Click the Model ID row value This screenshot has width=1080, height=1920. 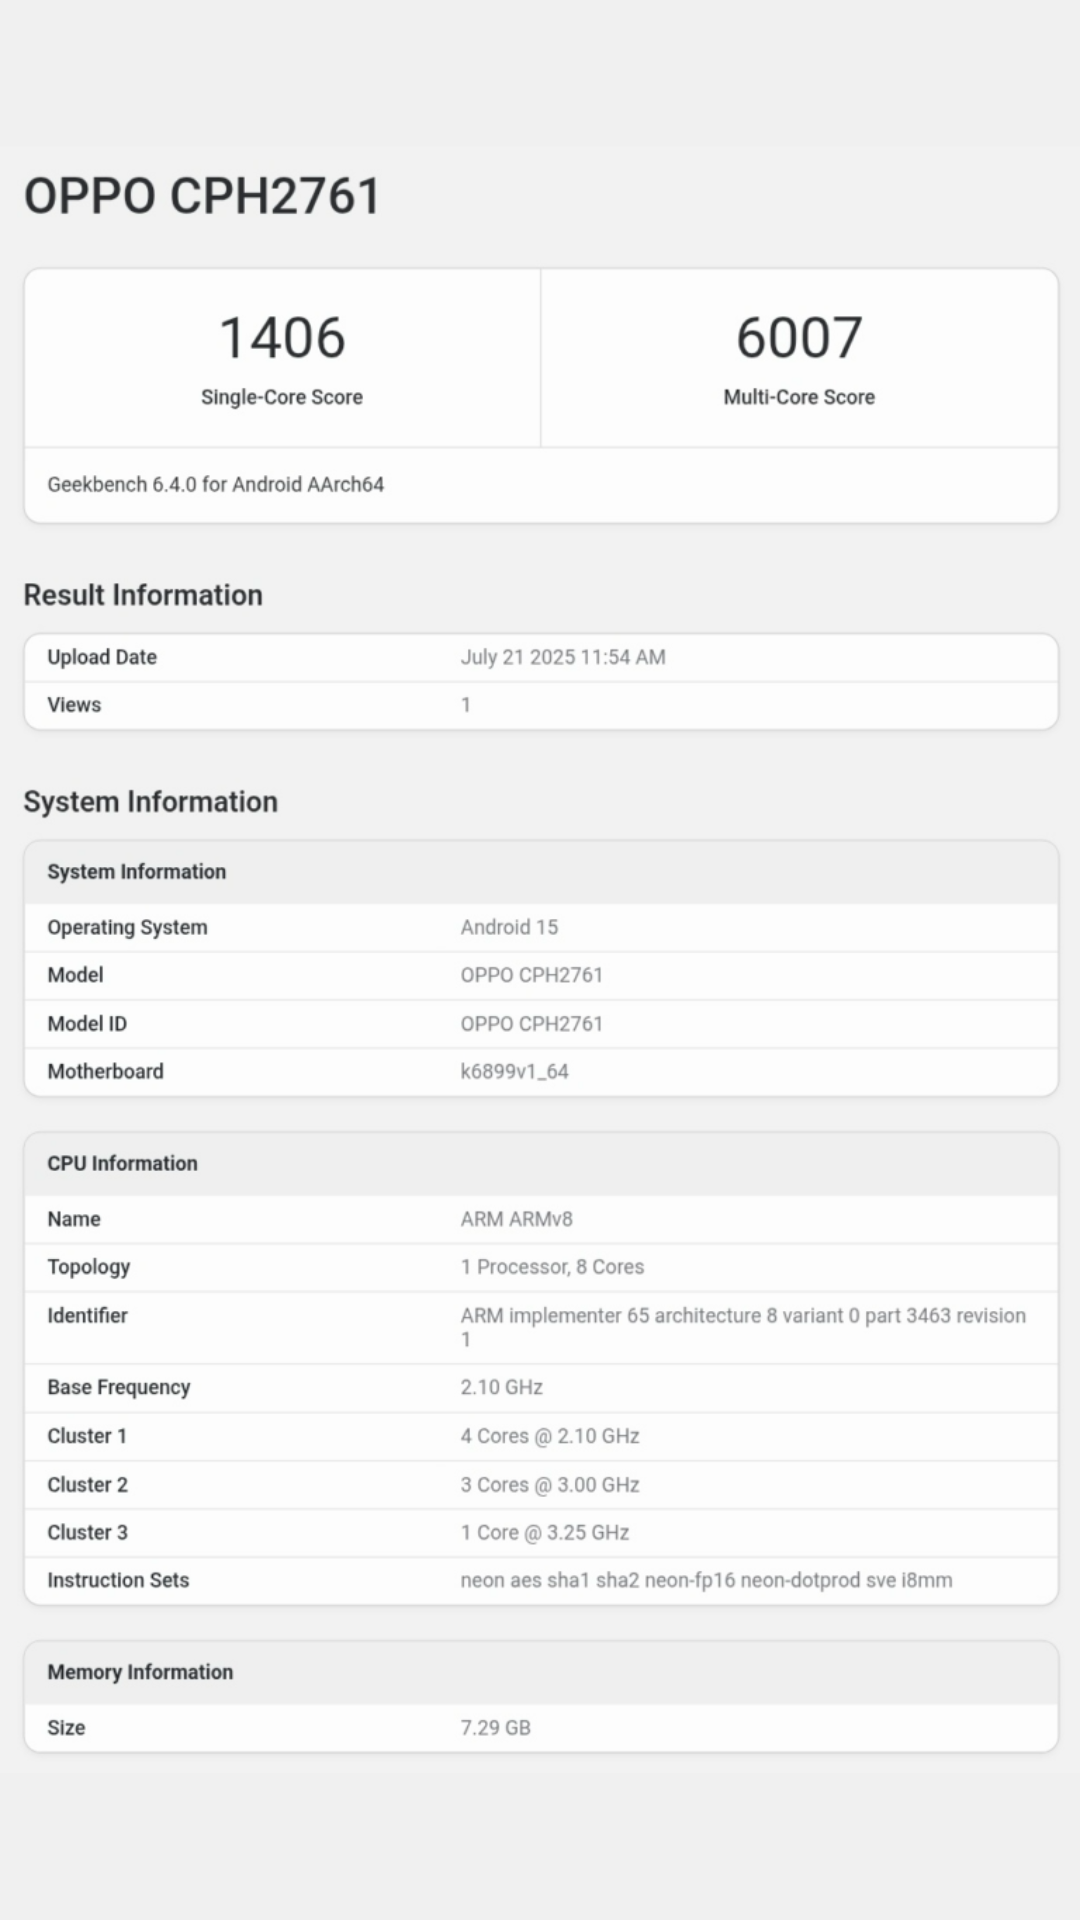[532, 1024]
